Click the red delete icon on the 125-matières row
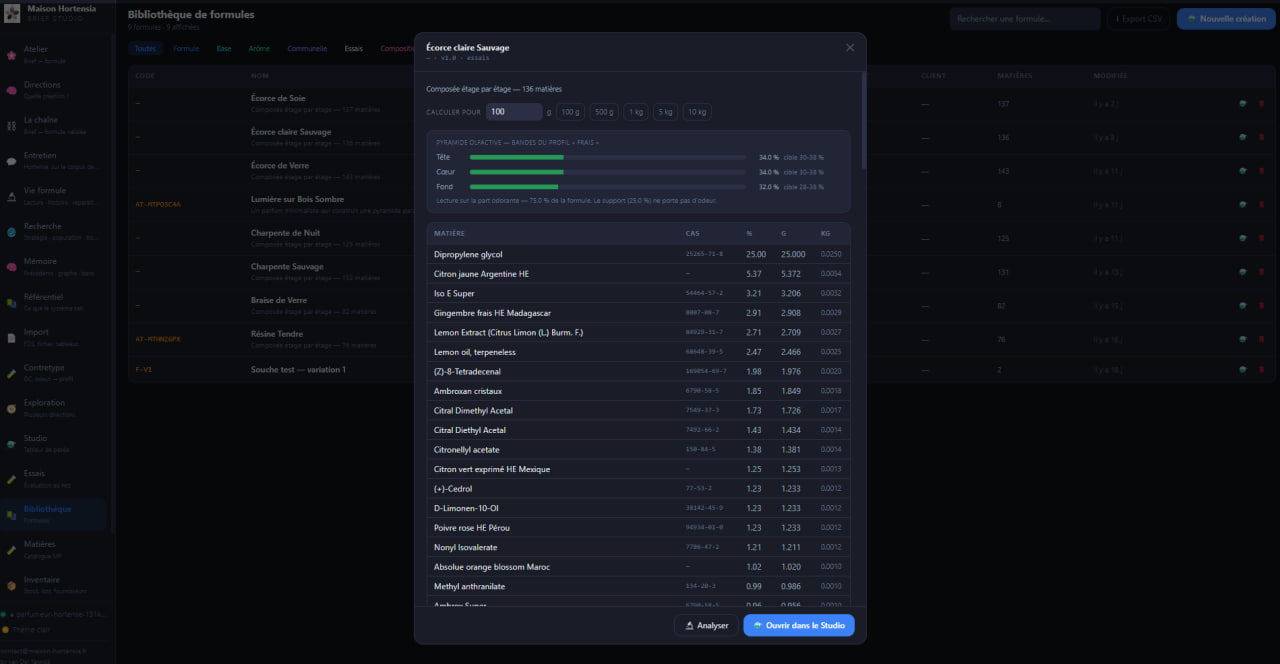 coord(1261,238)
